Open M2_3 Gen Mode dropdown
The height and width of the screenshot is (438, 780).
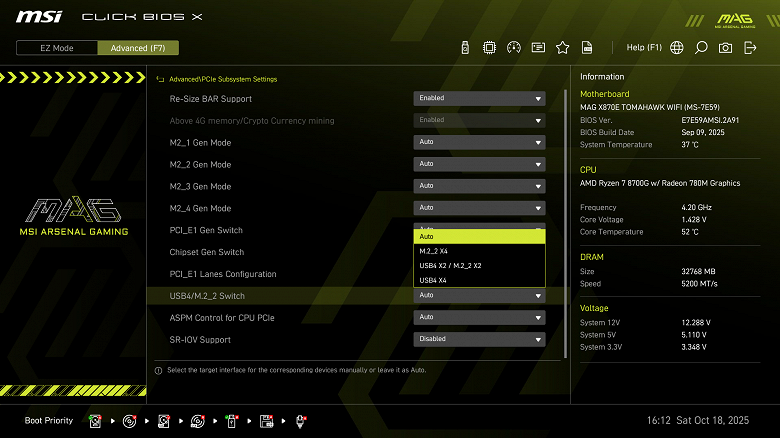479,186
